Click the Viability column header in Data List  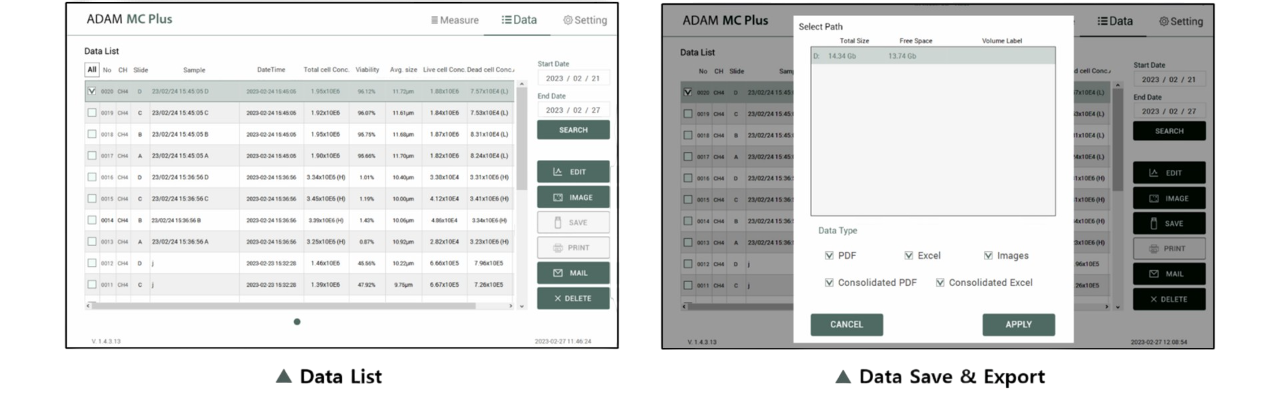(x=367, y=70)
